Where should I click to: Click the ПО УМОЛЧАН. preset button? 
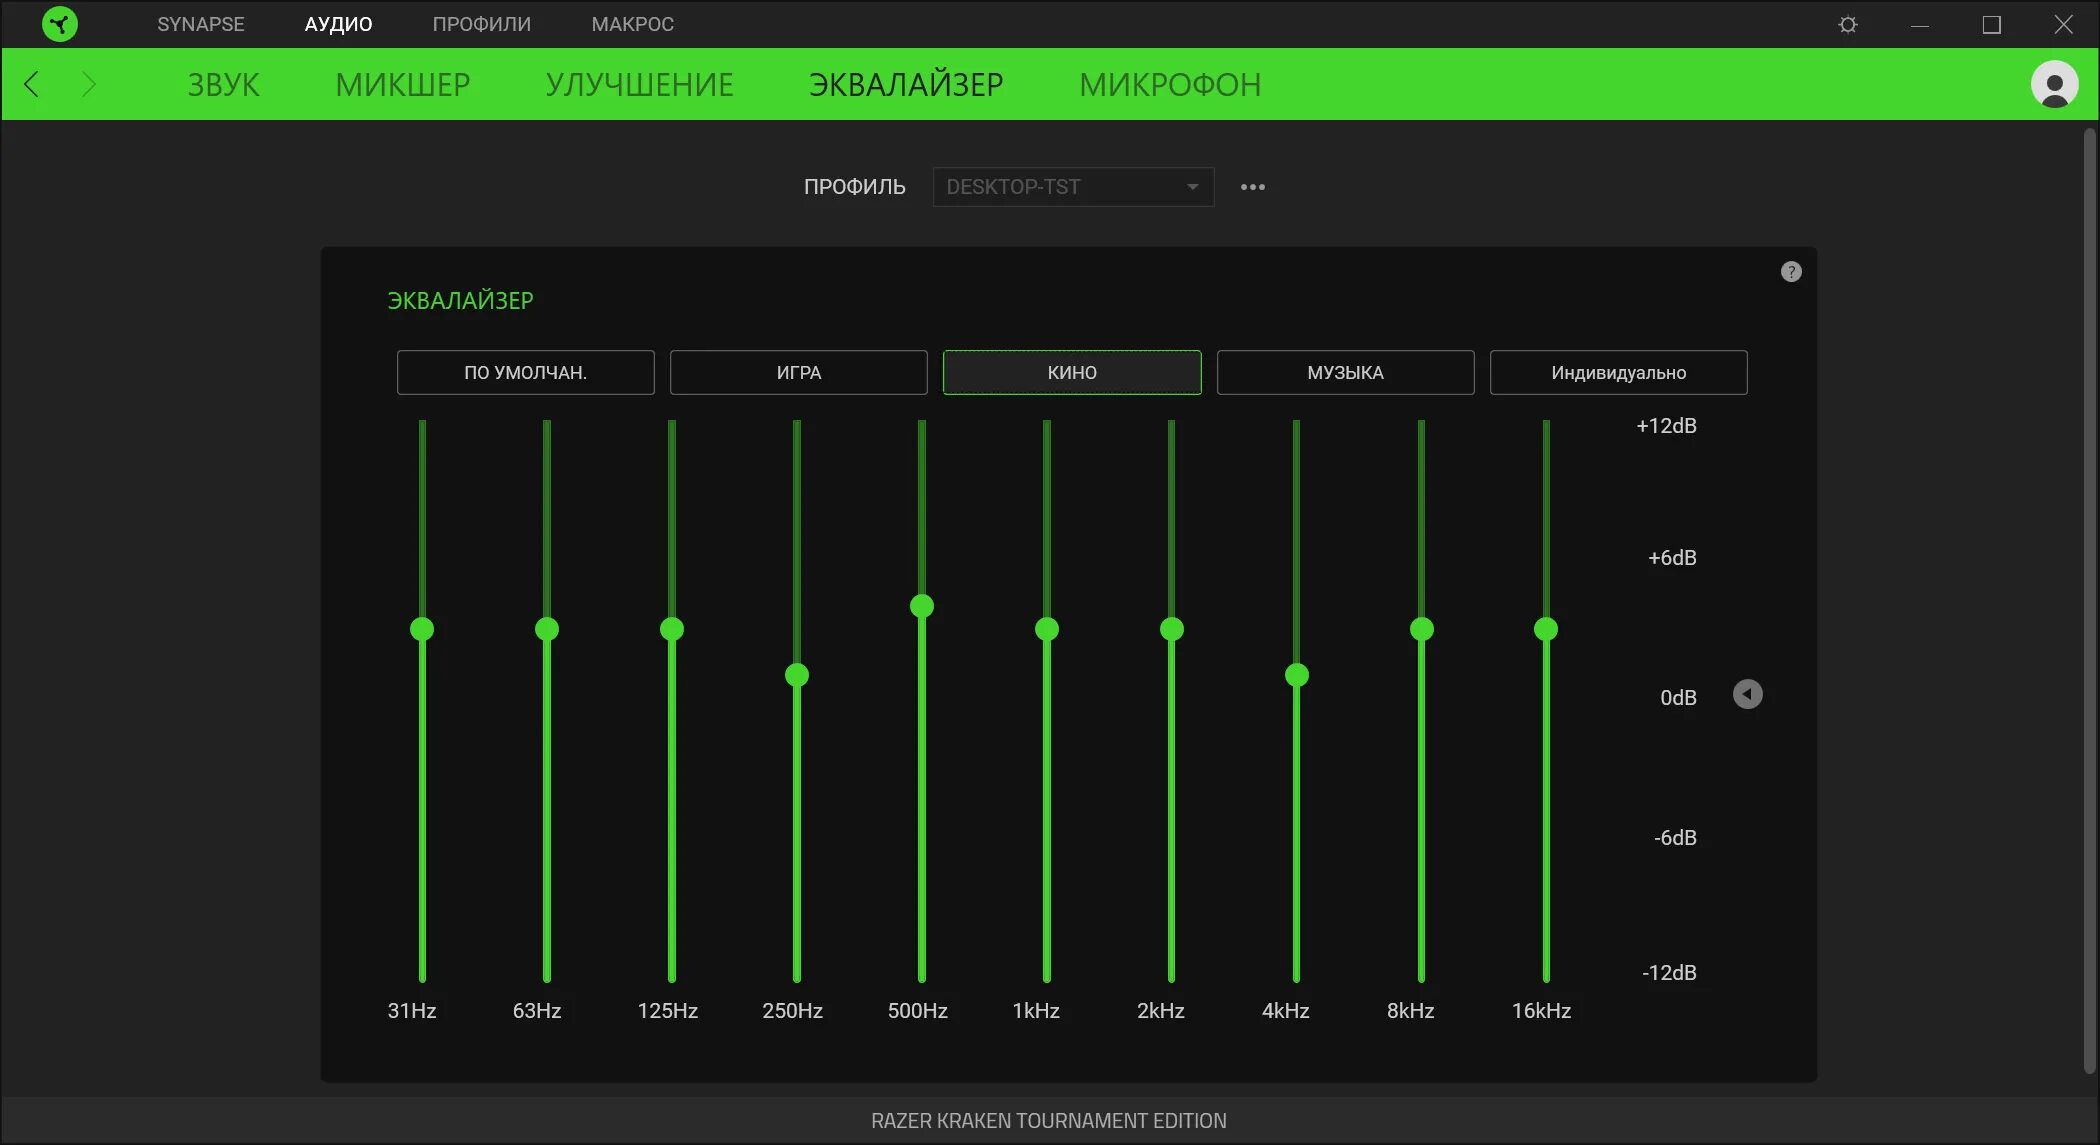pyautogui.click(x=525, y=372)
